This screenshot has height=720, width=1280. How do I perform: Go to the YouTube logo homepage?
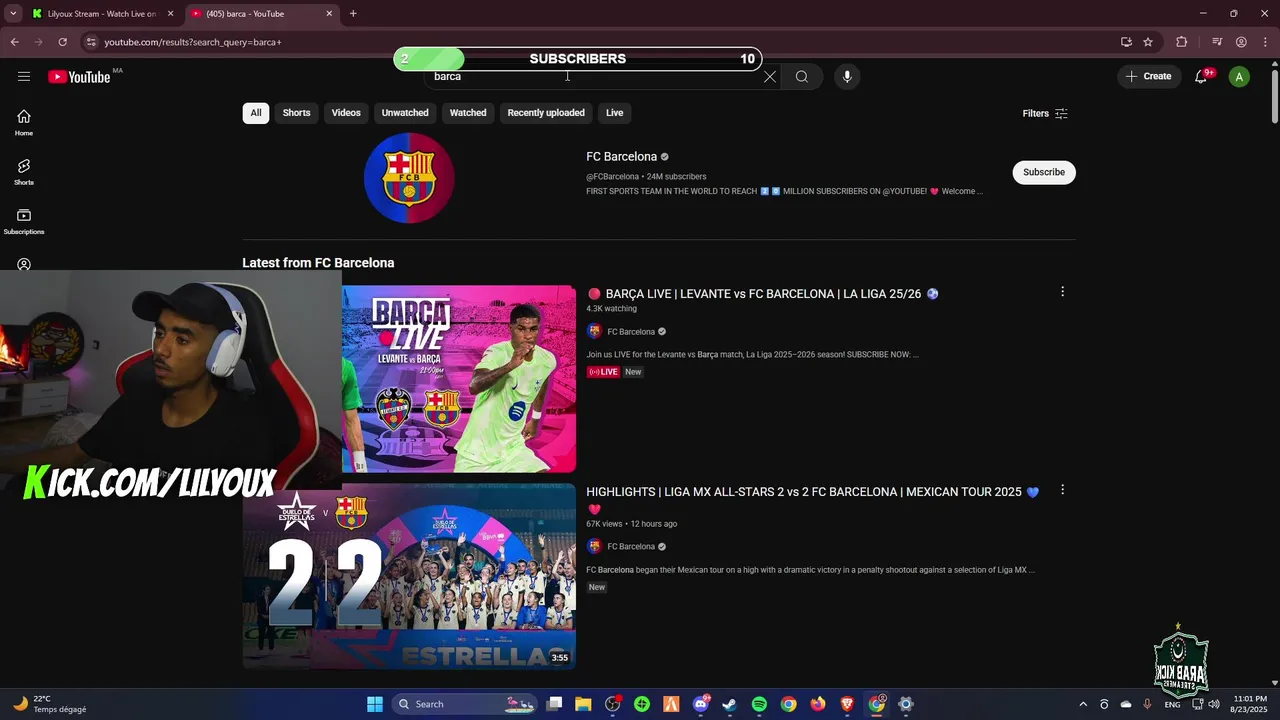(79, 77)
